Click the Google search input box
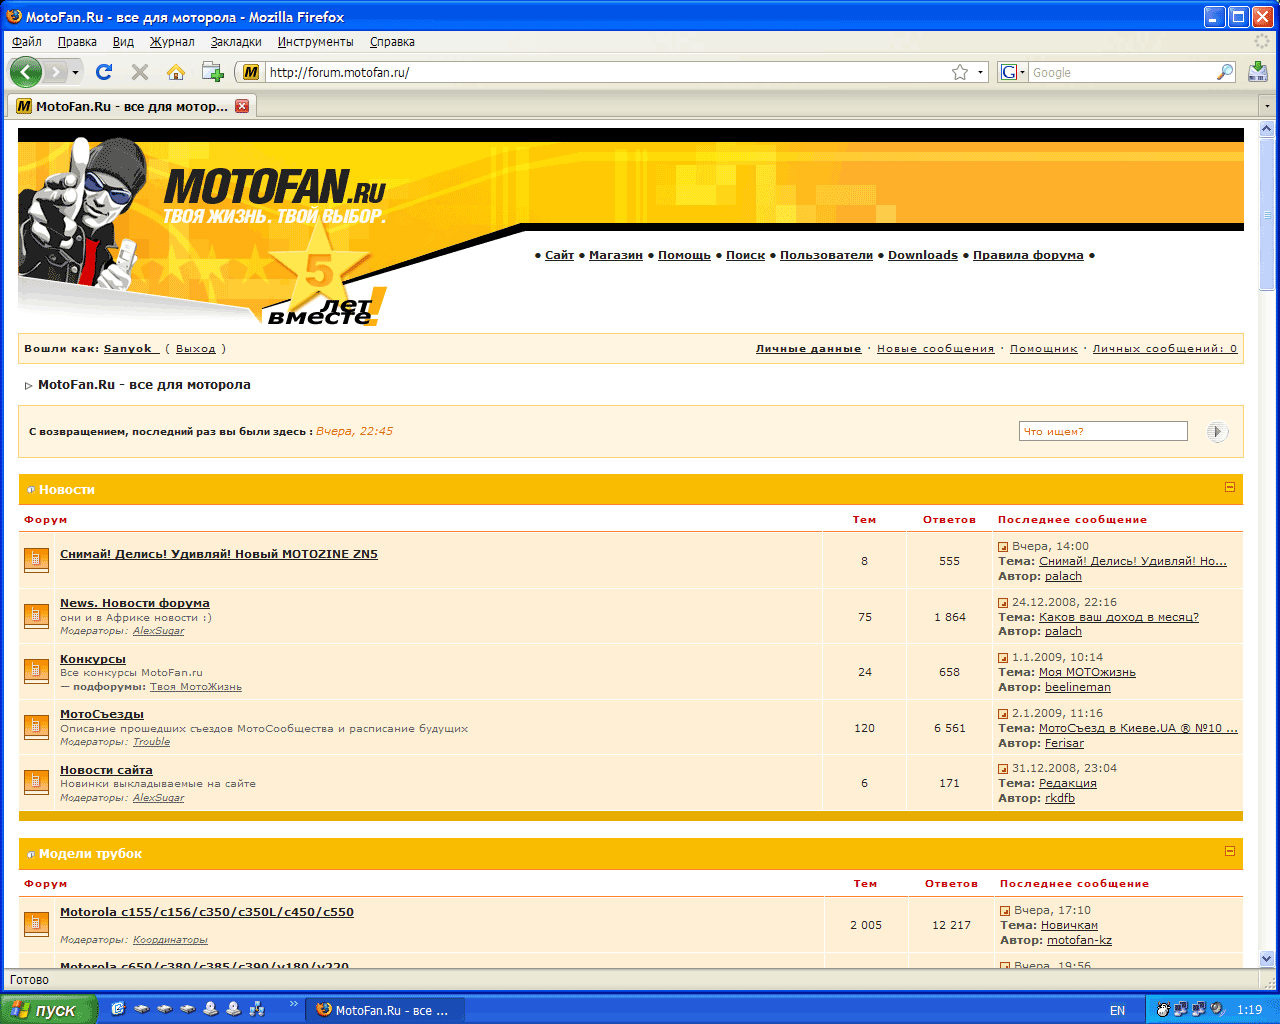The image size is (1280, 1024). click(1122, 72)
